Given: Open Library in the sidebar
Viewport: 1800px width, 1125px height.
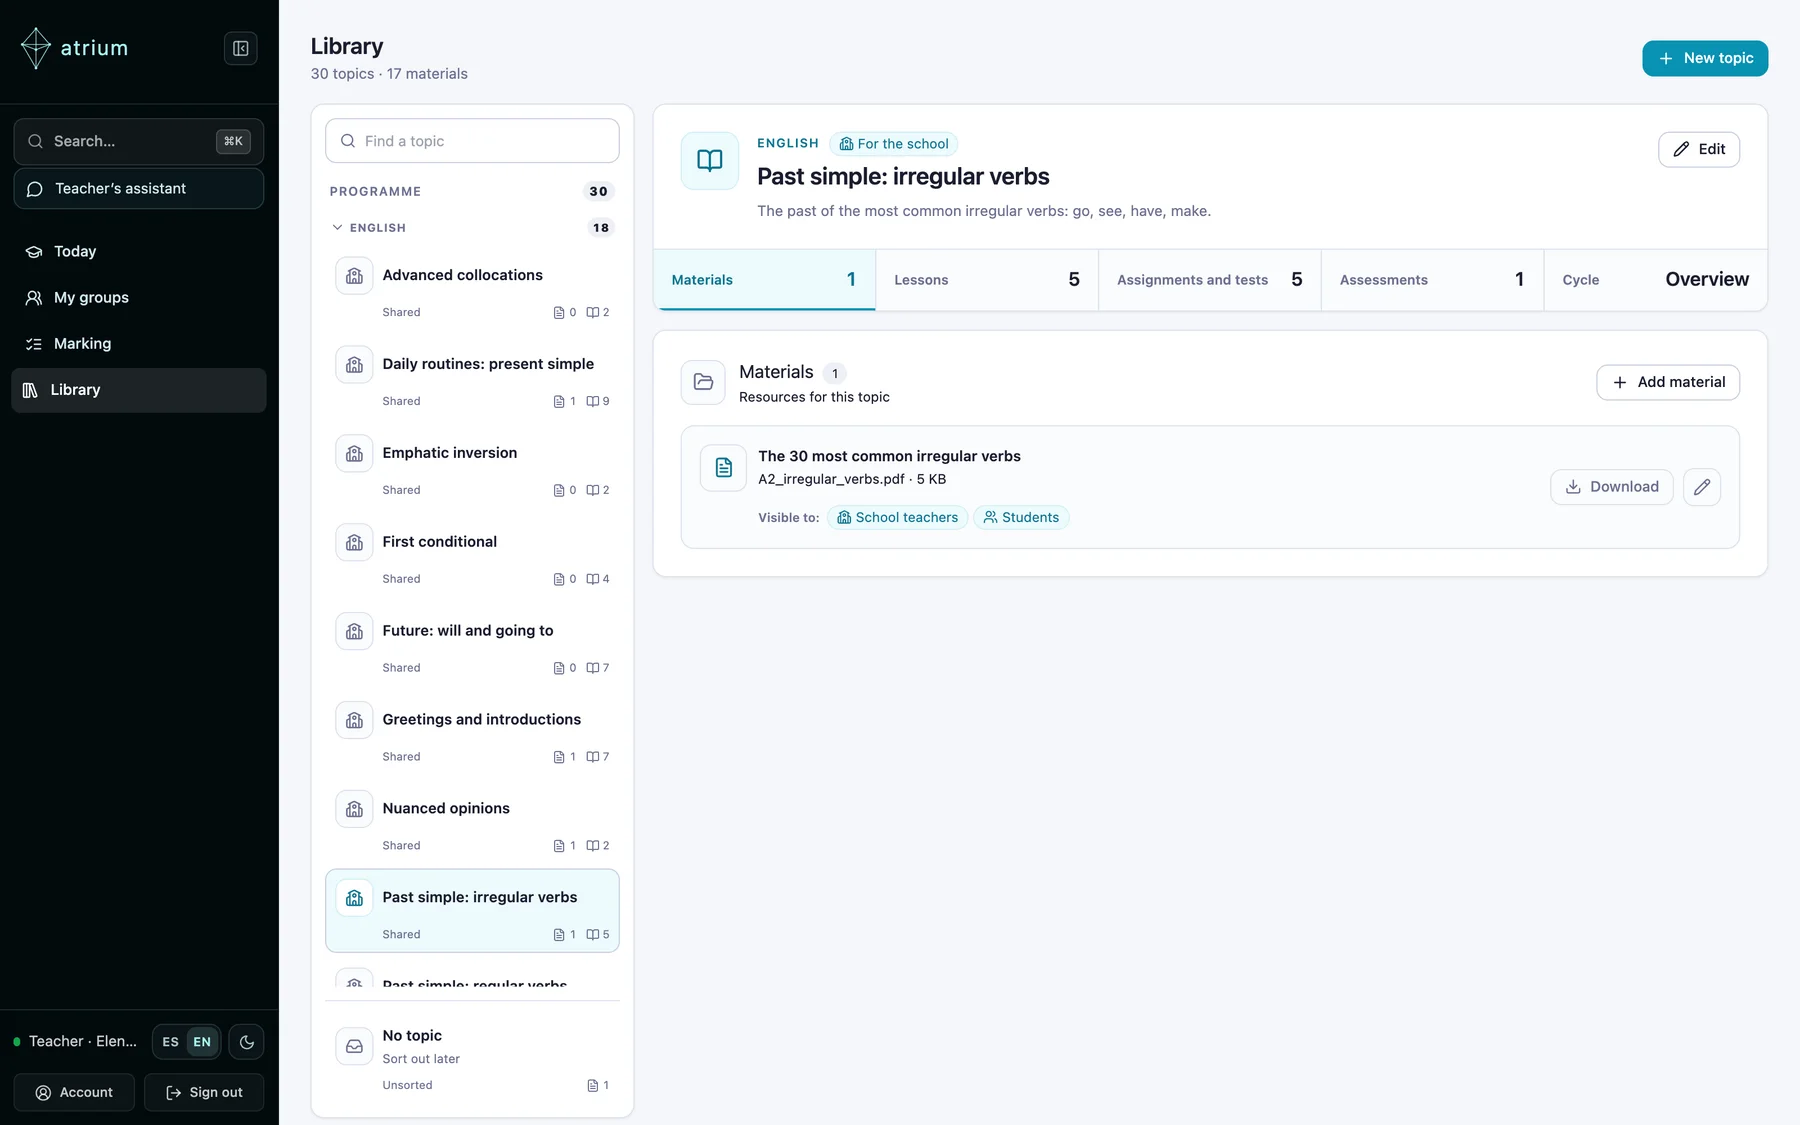Looking at the screenshot, I should point(139,390).
